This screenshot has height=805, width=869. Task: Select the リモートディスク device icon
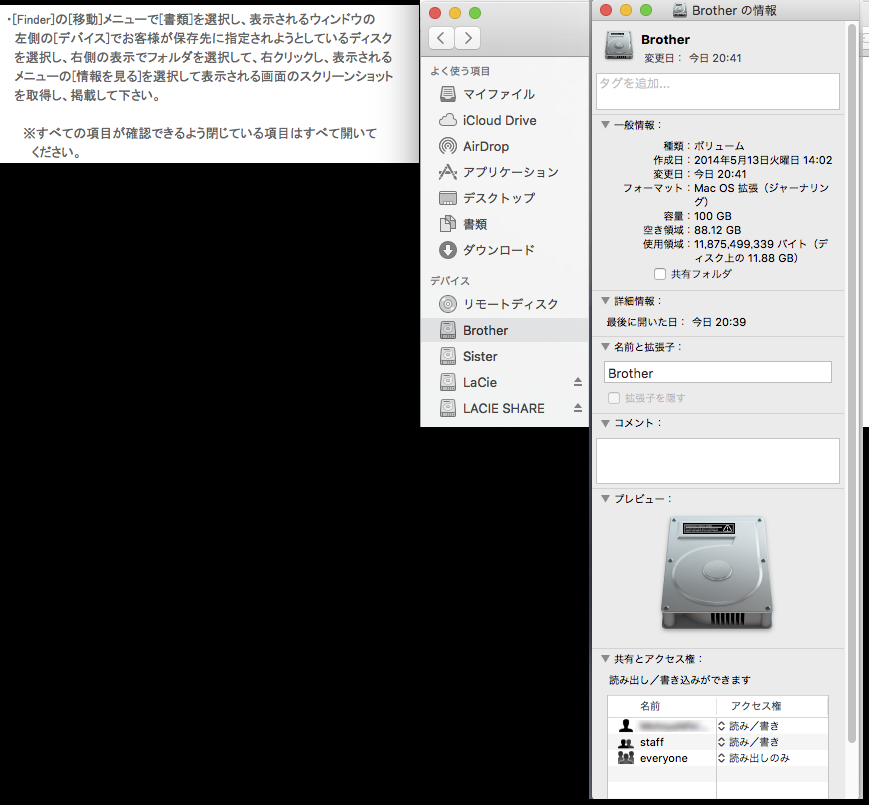click(447, 304)
